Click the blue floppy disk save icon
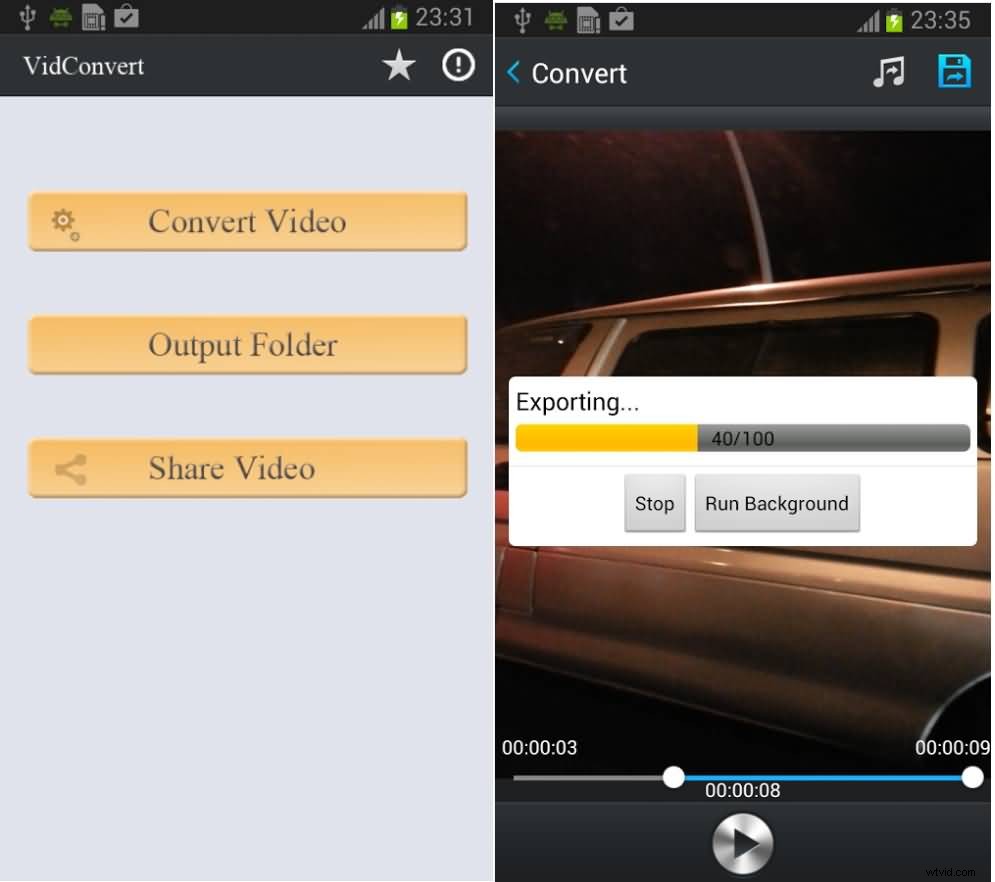The width and height of the screenshot is (995, 882). [954, 71]
